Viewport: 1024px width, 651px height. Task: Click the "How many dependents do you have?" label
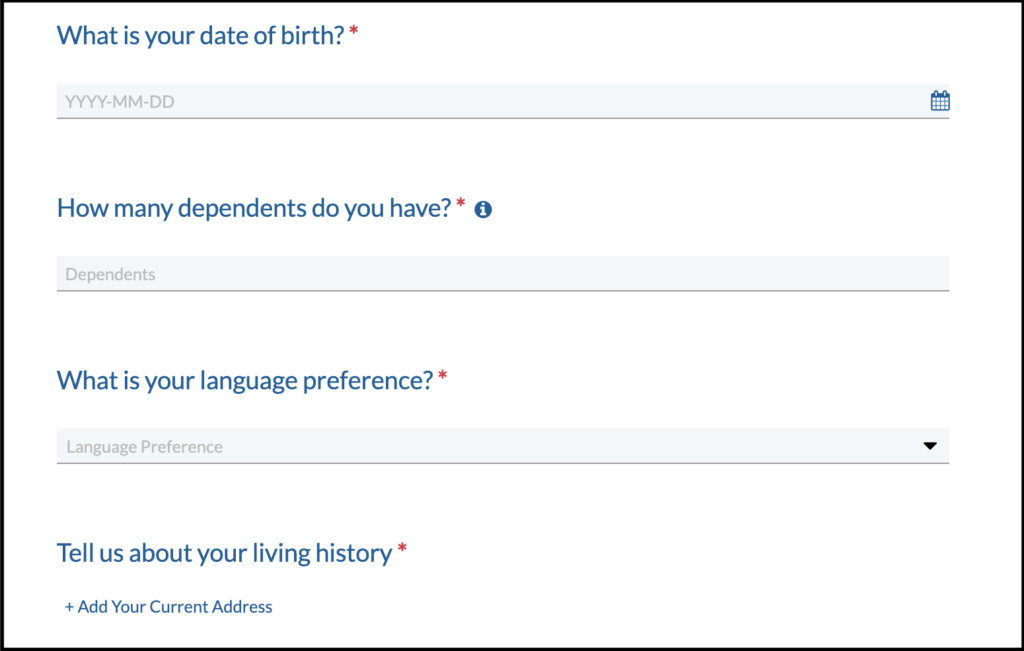[254, 208]
